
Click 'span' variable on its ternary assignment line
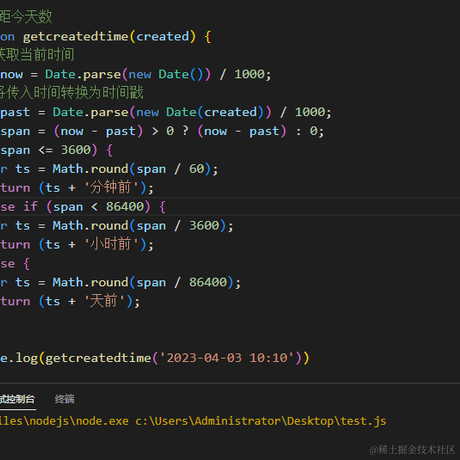point(15,131)
